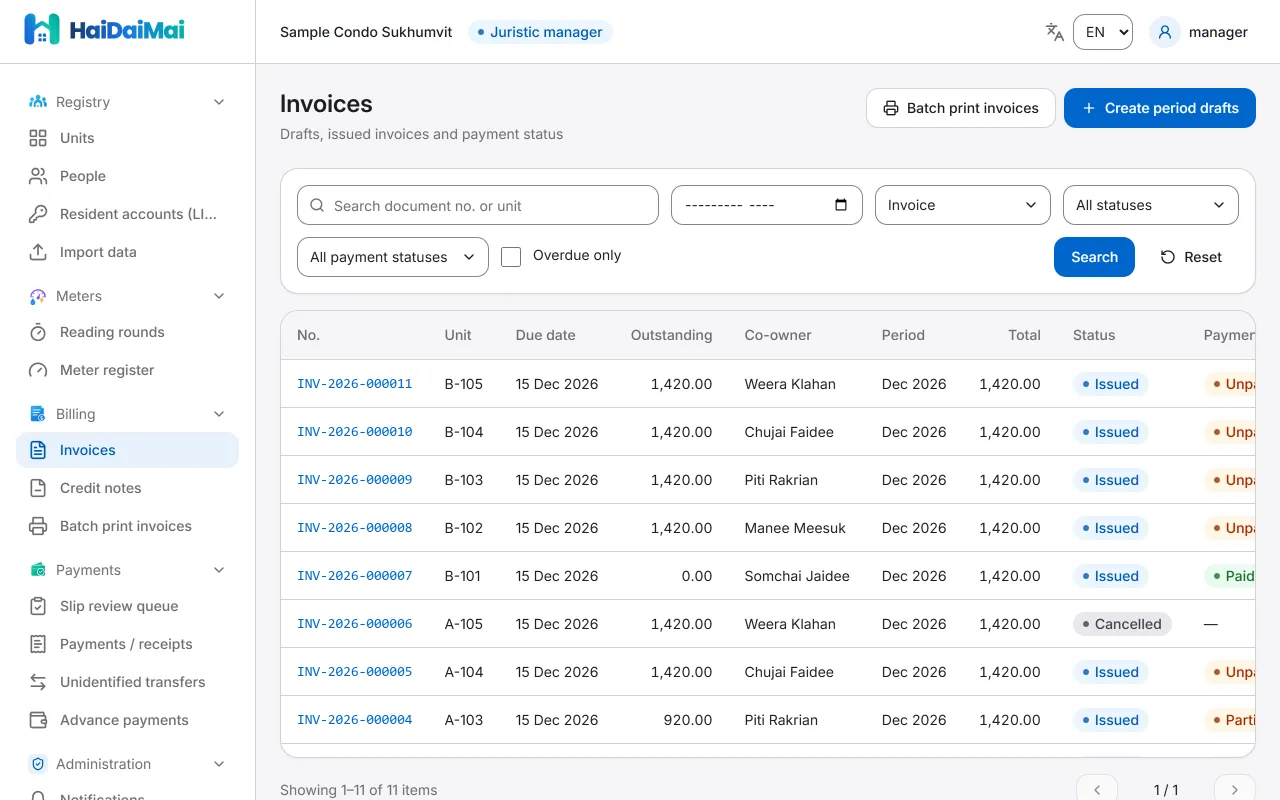
Task: Click the Unidentified transfers arrows icon
Action: pos(38,682)
